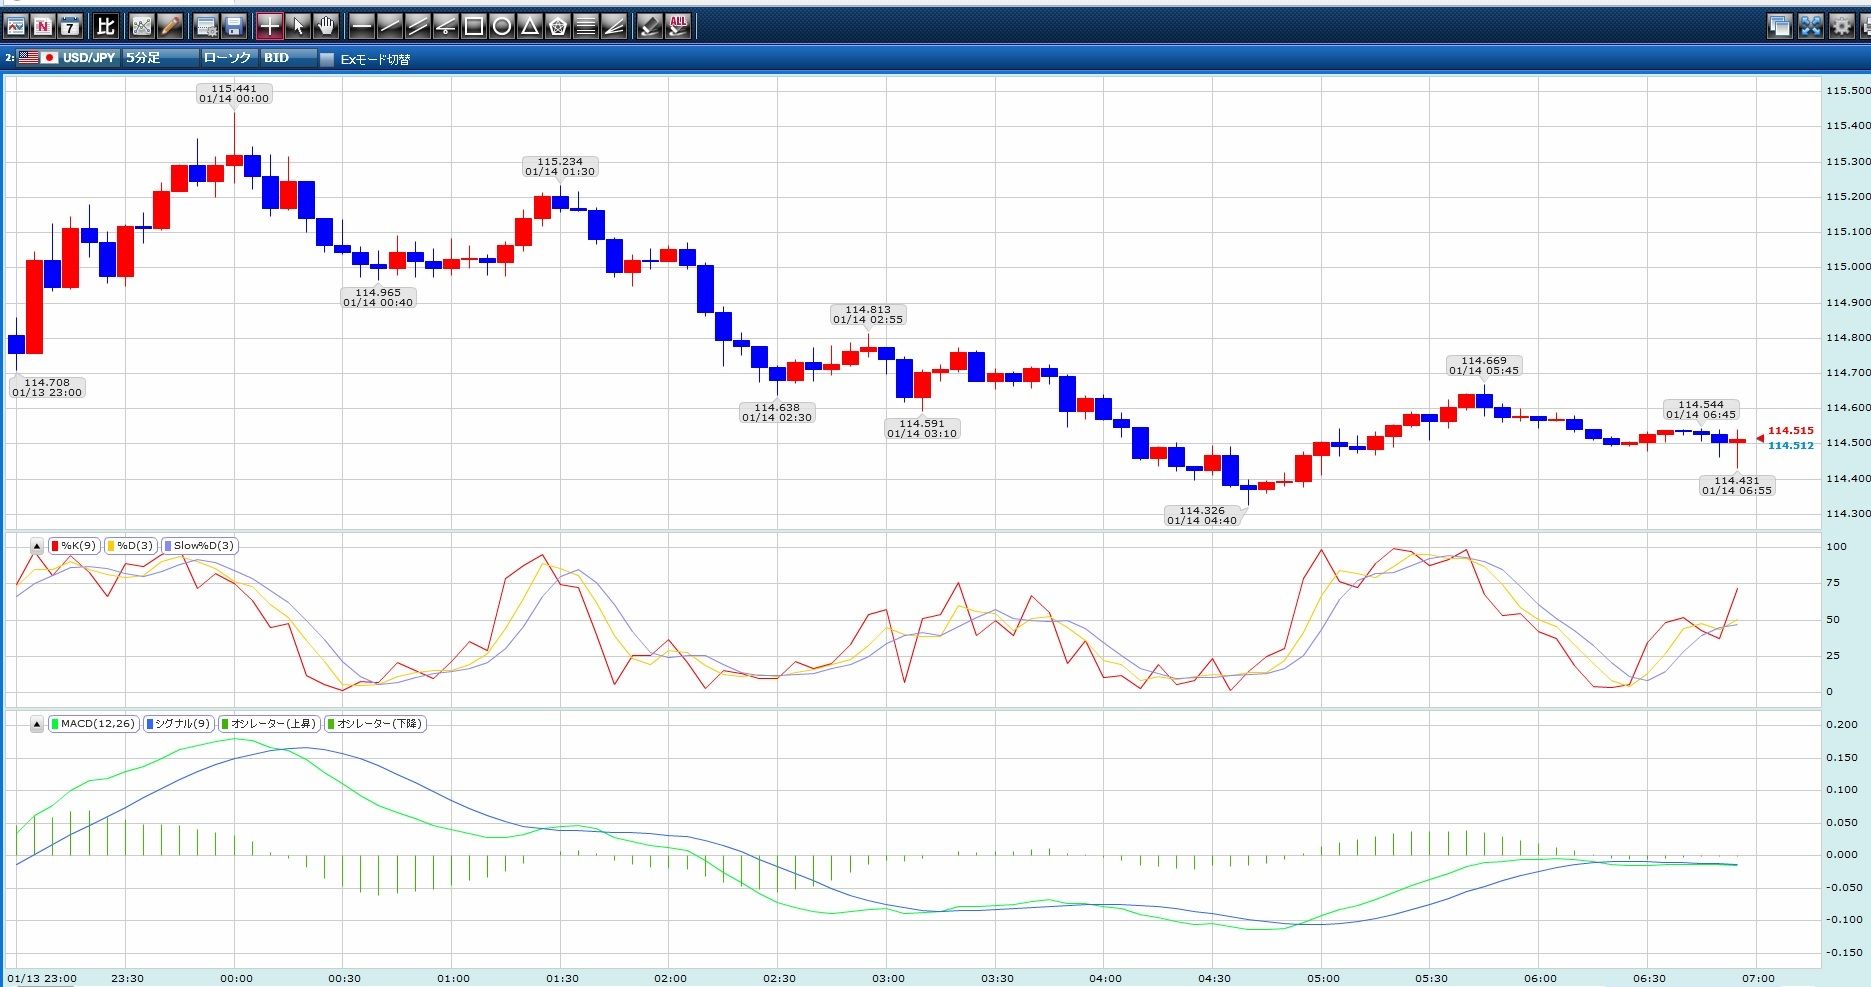Screen dimensions: 1871x987
Task: Click the 114.813 01/14 02:55 label
Action: coord(868,315)
